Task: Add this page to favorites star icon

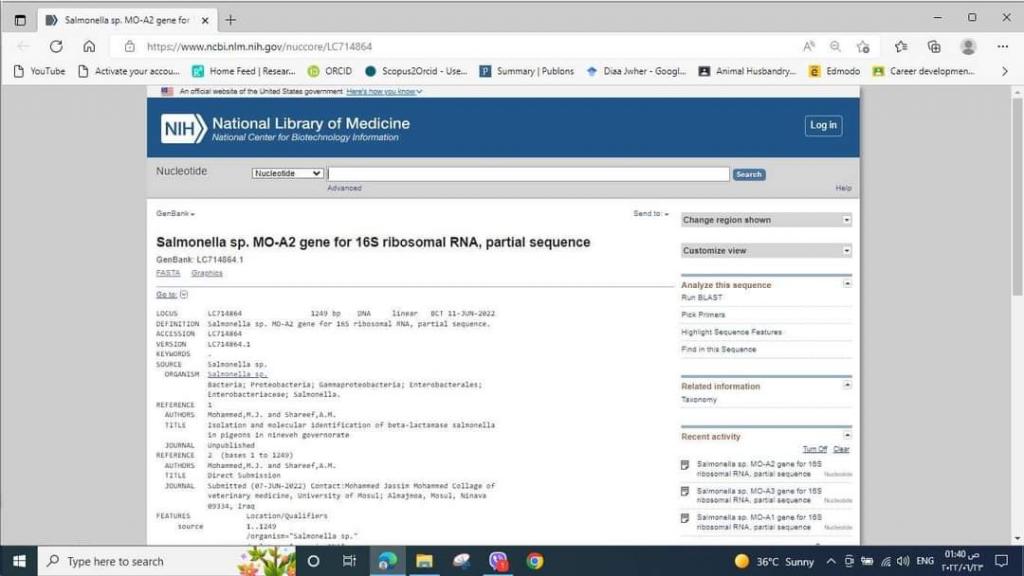Action: (x=863, y=46)
